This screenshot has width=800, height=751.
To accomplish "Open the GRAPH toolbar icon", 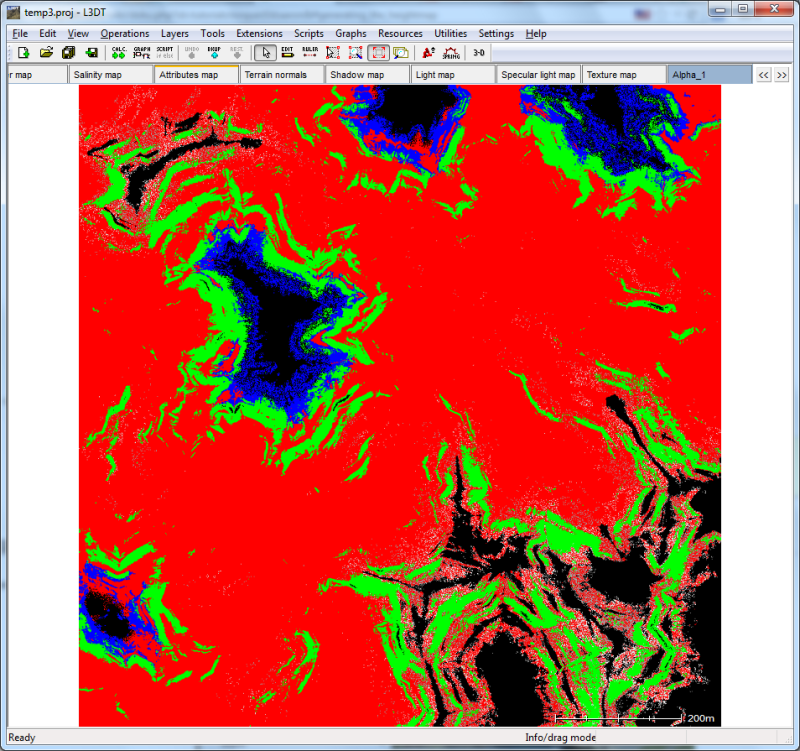I will point(142,53).
